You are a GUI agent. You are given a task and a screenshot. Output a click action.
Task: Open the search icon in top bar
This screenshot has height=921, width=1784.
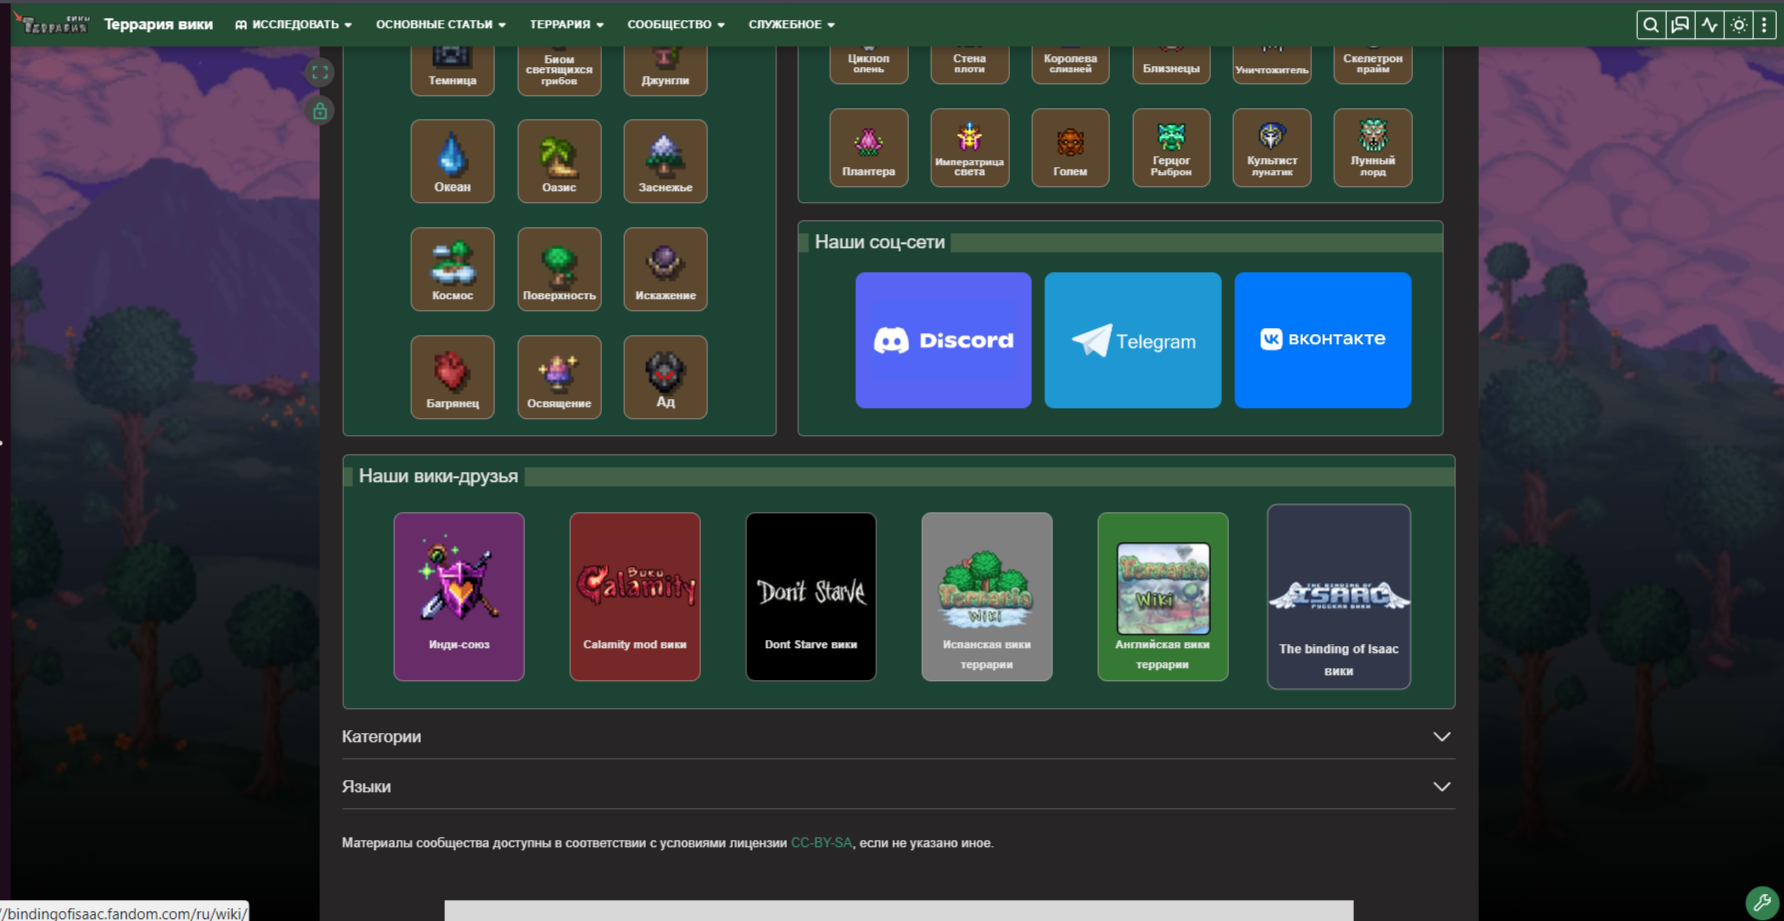click(x=1650, y=25)
